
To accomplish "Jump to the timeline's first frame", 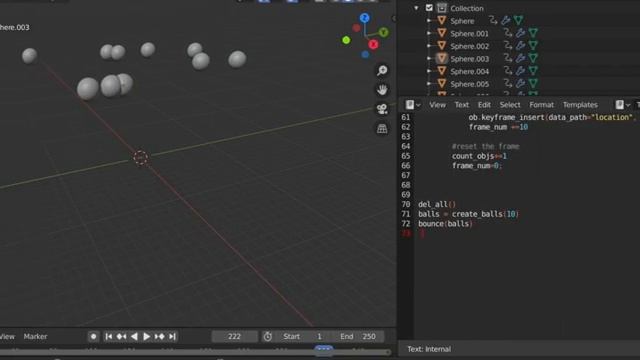I will tap(109, 336).
